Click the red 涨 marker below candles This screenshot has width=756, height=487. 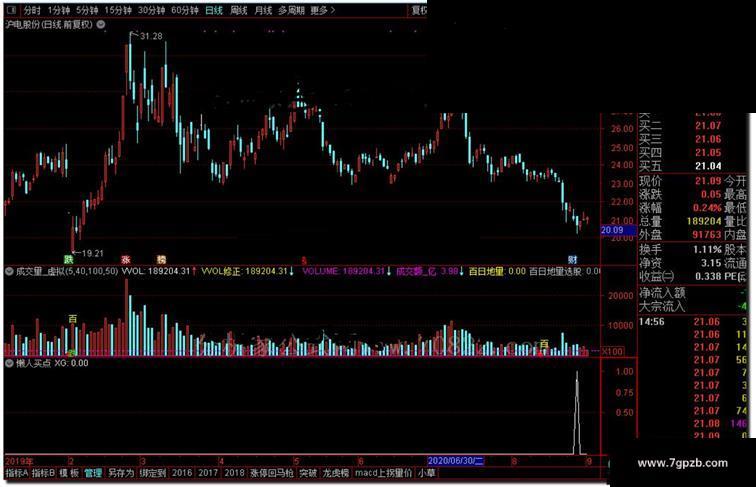(x=126, y=259)
